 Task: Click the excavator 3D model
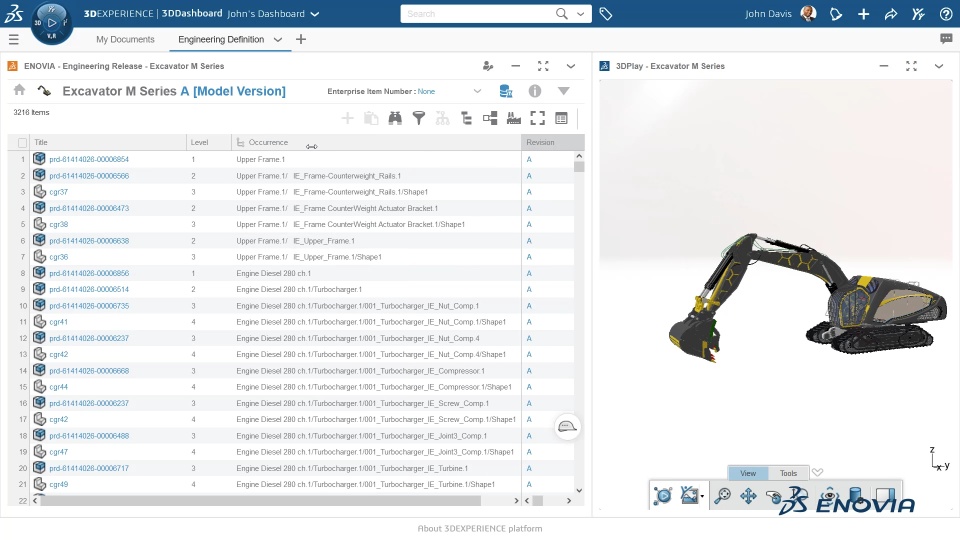[808, 300]
